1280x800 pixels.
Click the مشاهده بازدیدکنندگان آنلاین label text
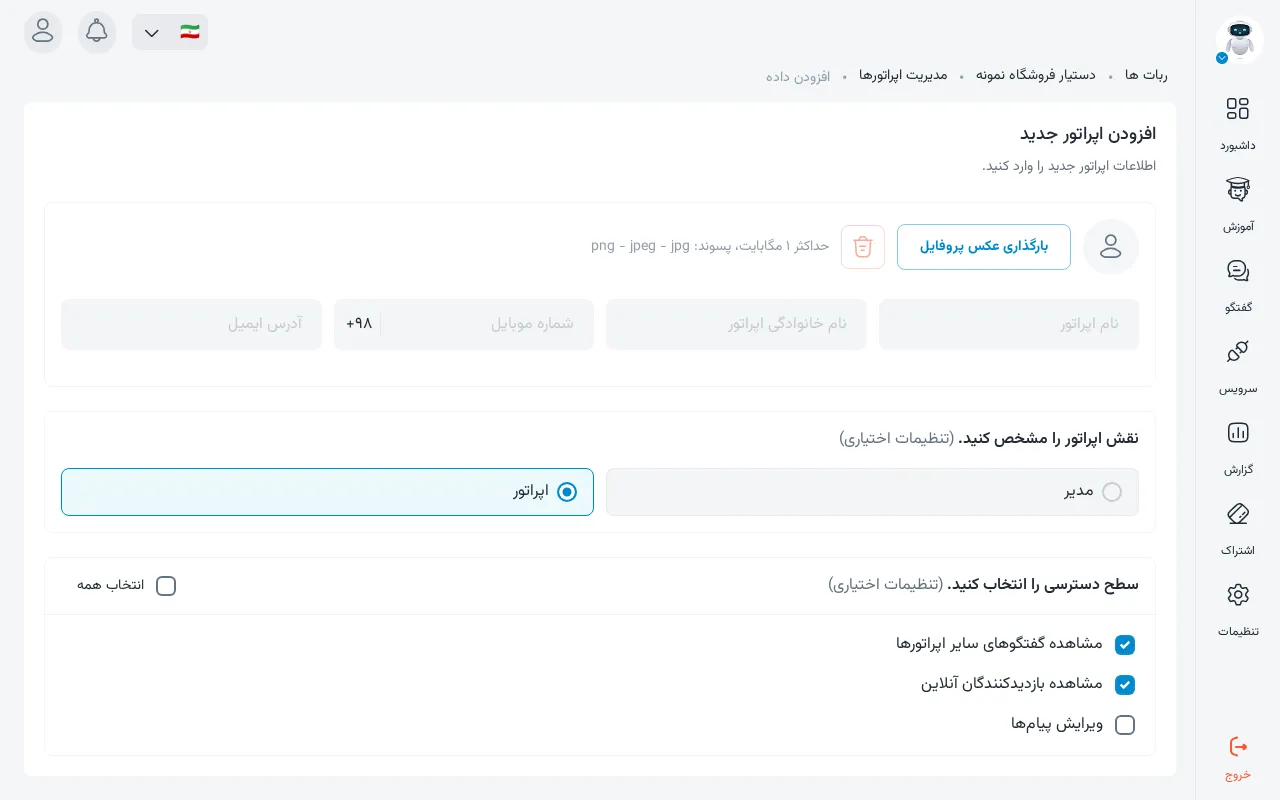tap(1012, 684)
